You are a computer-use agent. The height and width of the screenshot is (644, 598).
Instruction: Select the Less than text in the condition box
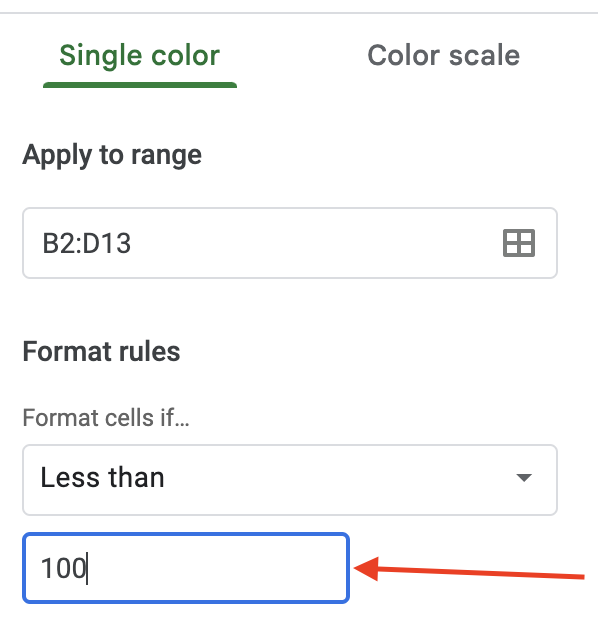tap(102, 478)
